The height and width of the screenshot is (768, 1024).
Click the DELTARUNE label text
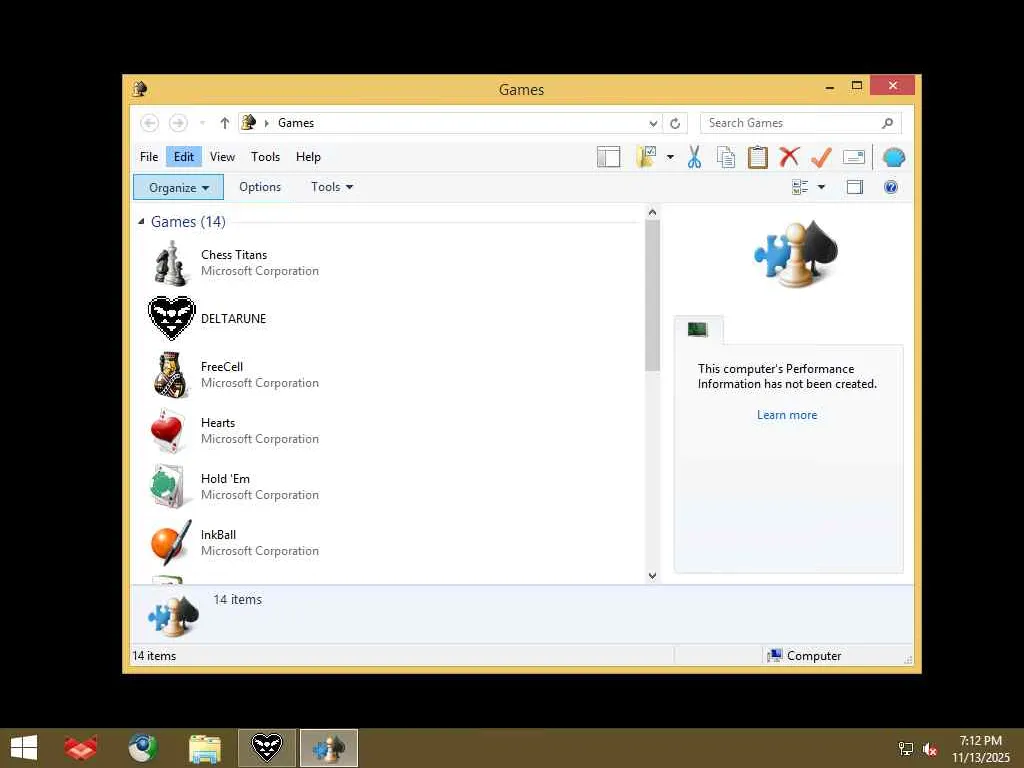(x=233, y=319)
